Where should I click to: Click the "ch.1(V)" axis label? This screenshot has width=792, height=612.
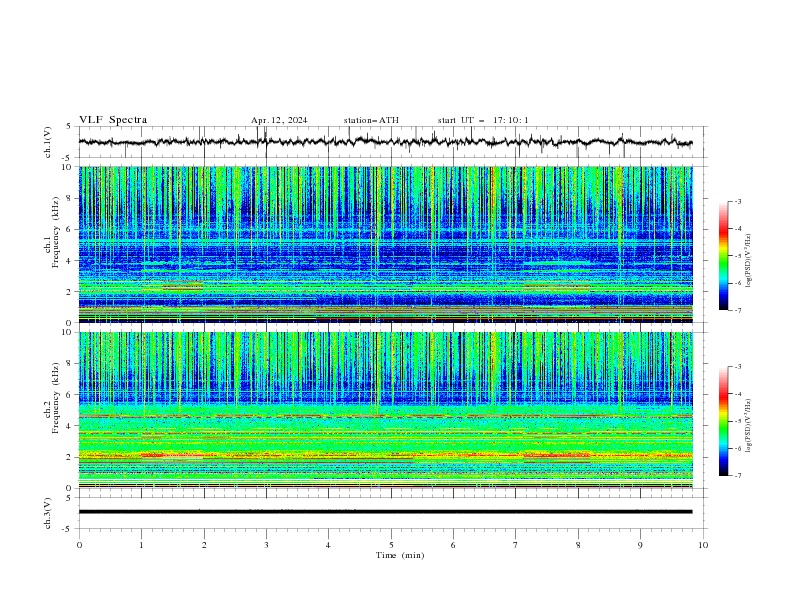click(x=48, y=142)
